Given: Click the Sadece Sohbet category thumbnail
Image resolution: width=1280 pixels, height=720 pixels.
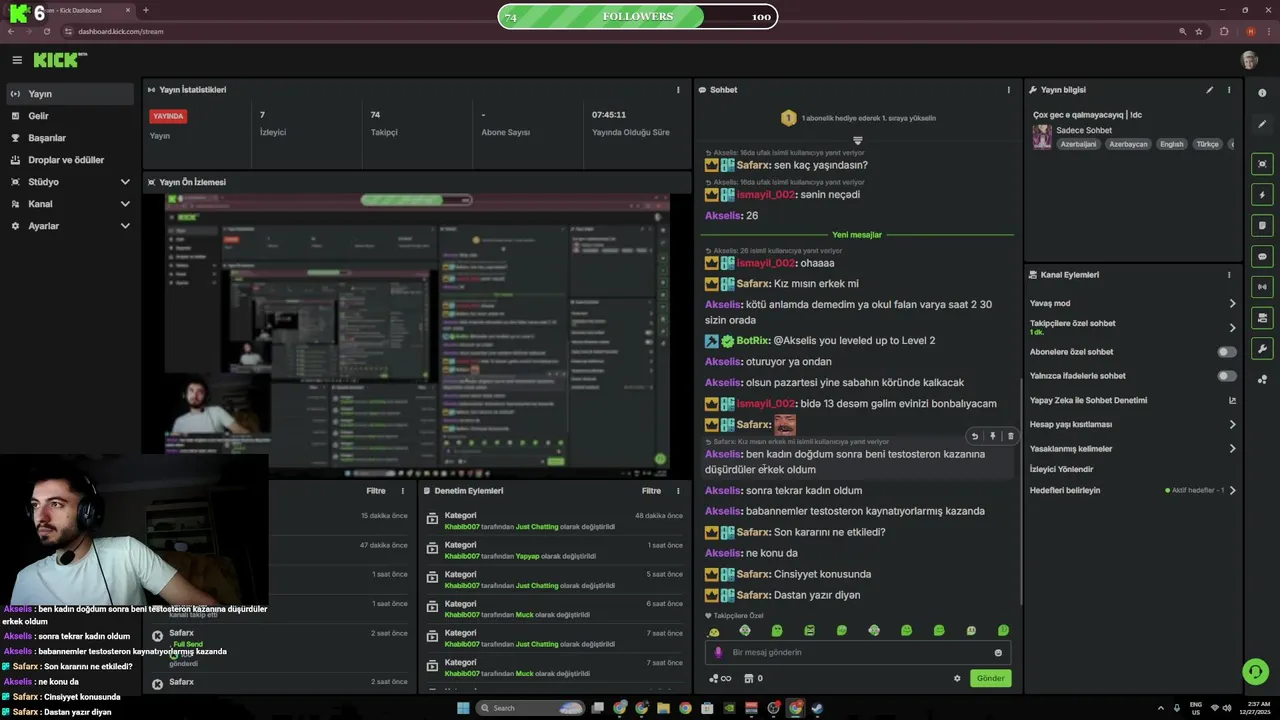Looking at the screenshot, I should point(1042,137).
